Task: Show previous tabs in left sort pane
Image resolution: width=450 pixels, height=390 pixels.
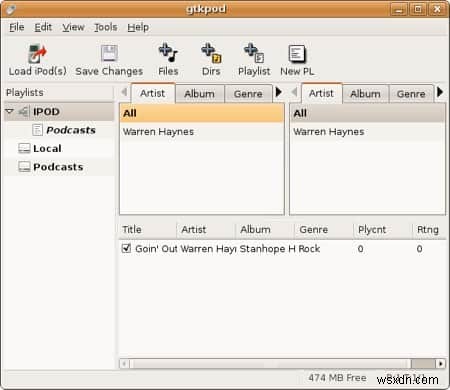Action: pyautogui.click(x=124, y=92)
